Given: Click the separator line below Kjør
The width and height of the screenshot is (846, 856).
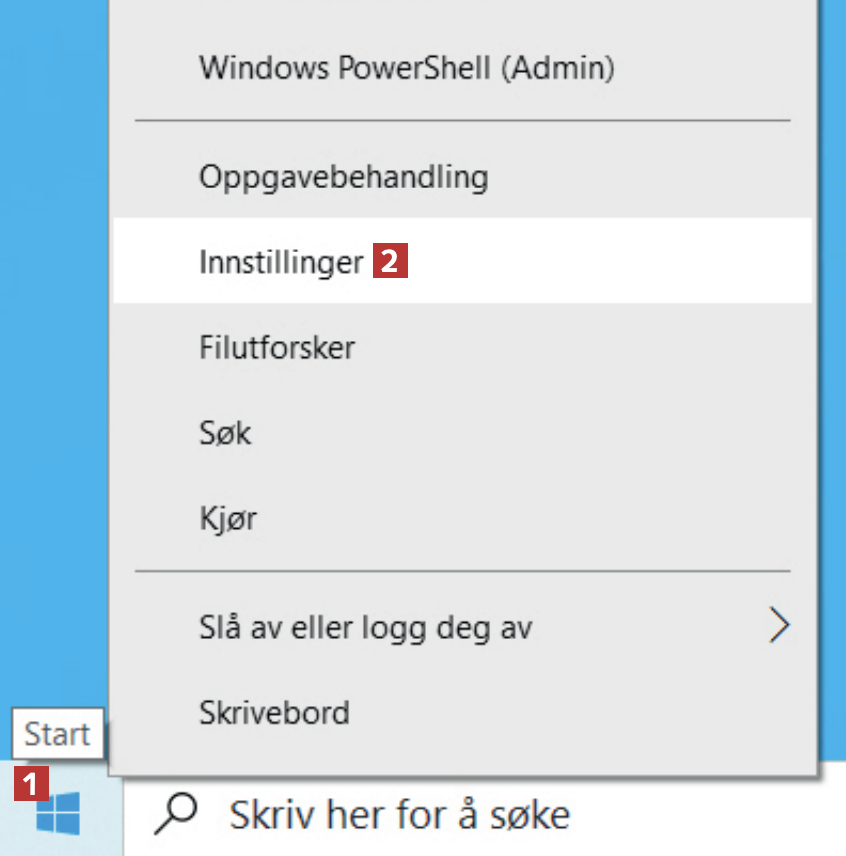Looking at the screenshot, I should (x=462, y=572).
